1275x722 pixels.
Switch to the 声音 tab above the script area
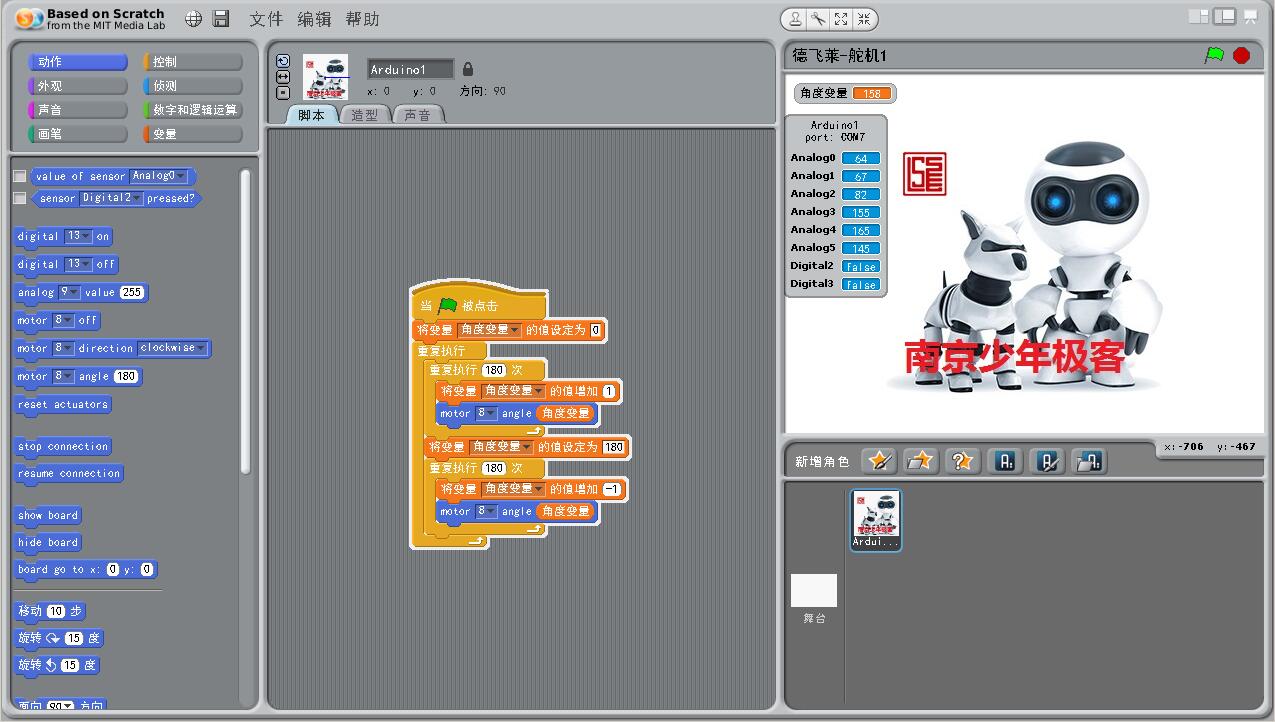click(x=418, y=115)
